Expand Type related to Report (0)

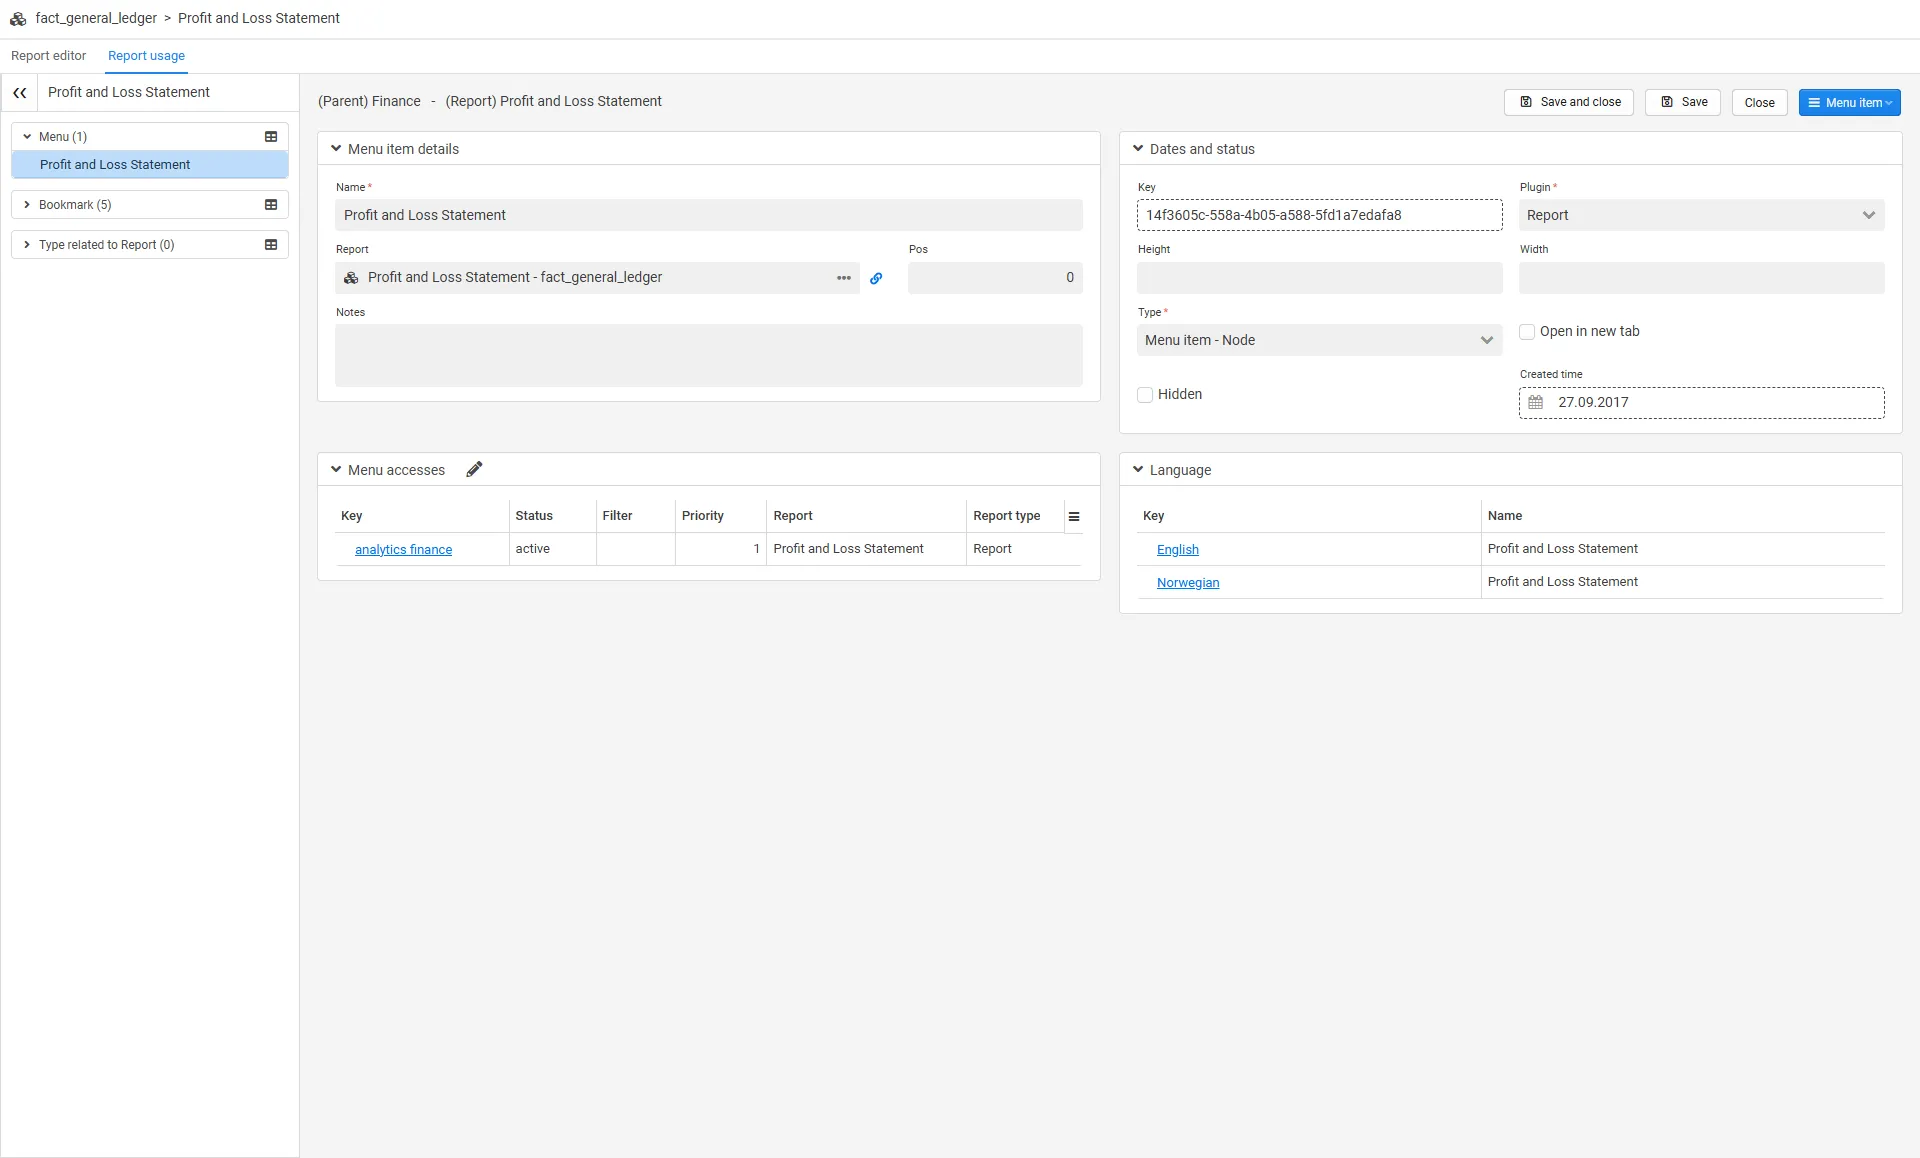coord(27,245)
